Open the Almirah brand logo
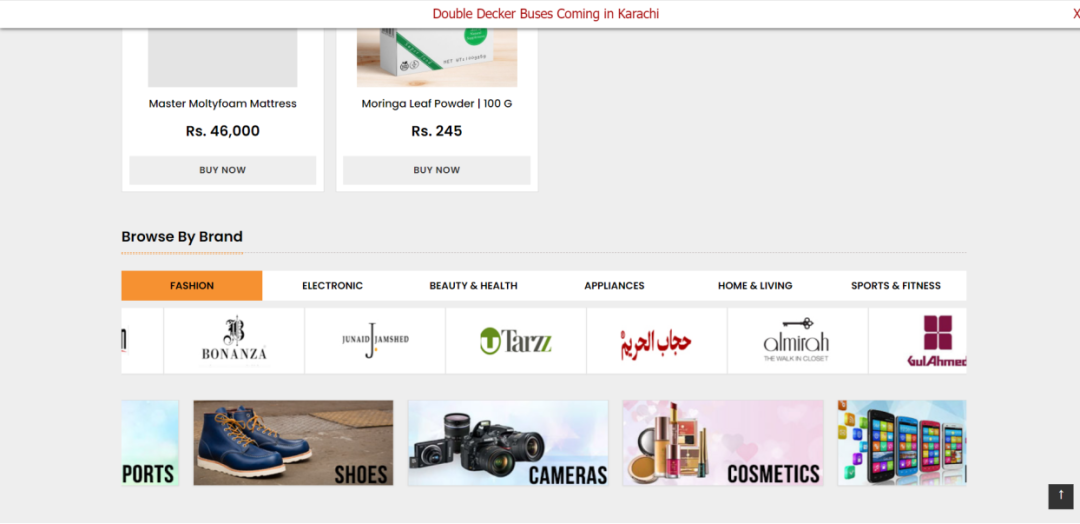The height and width of the screenshot is (524, 1080). point(798,340)
